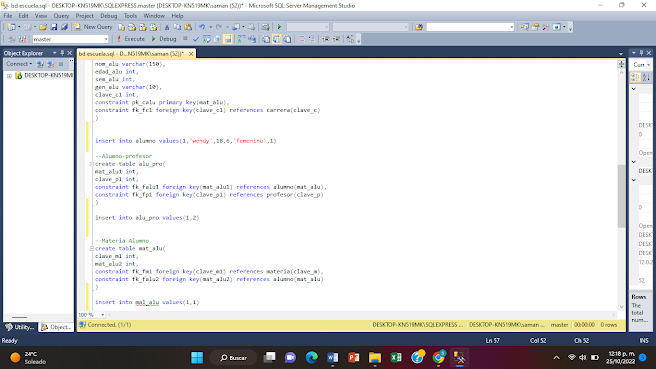Image resolution: width=656 pixels, height=369 pixels.
Task: Select Results to Text mode
Action: coord(266,39)
